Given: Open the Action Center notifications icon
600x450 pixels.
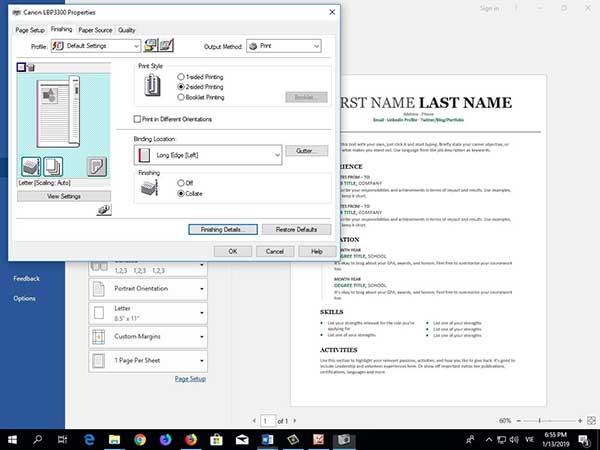Looking at the screenshot, I should (584, 440).
